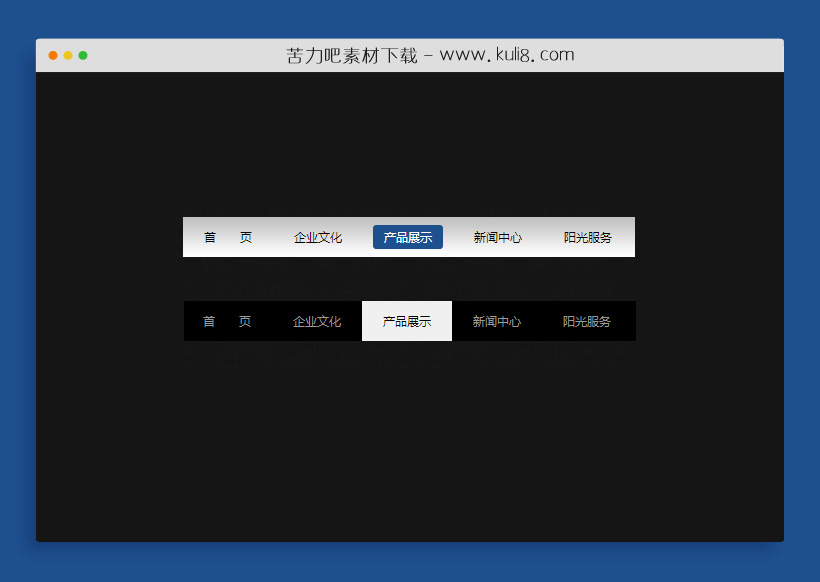Click the orange window dot
This screenshot has width=820, height=582.
53,56
